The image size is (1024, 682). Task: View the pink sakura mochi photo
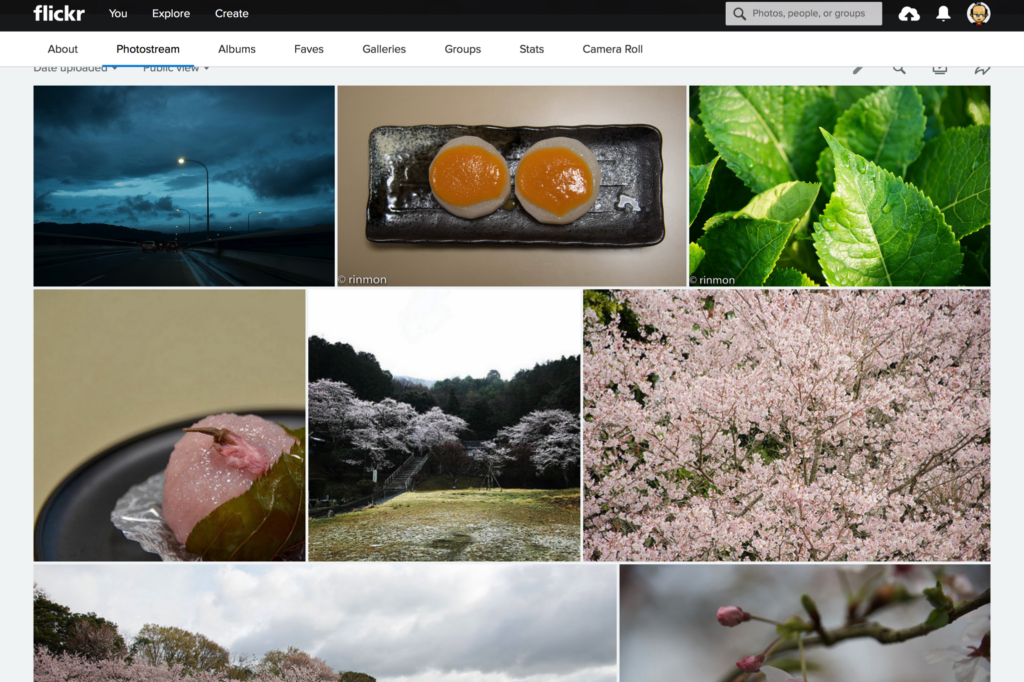click(169, 425)
